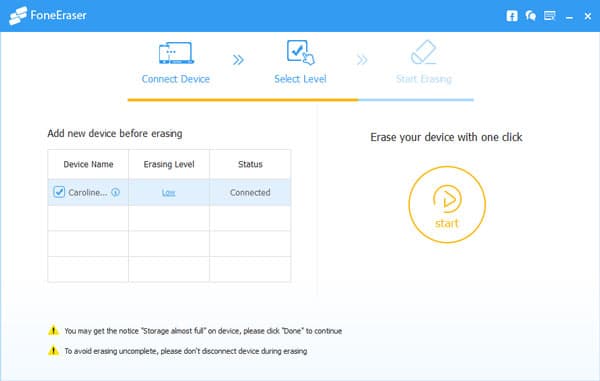600x381 pixels.
Task: Click the Connected status cell
Action: (250, 192)
